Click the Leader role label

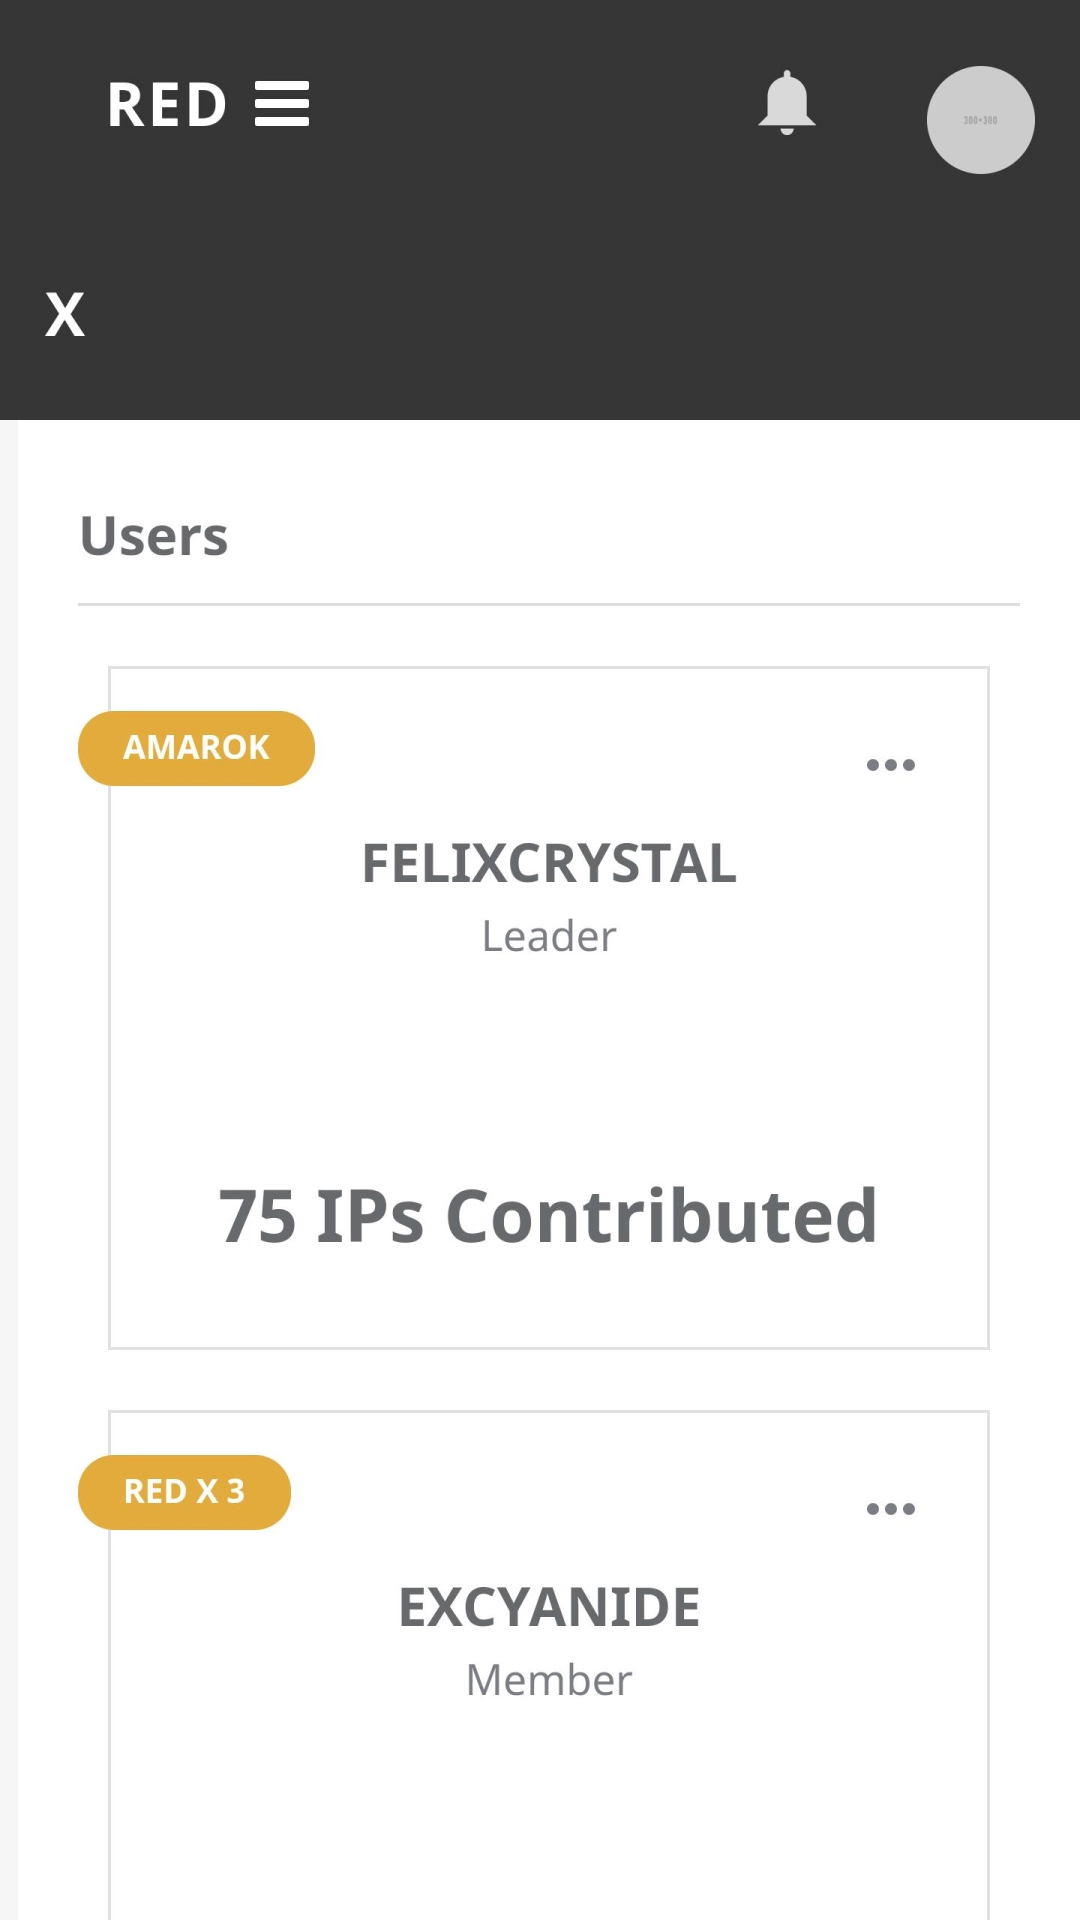pos(549,937)
